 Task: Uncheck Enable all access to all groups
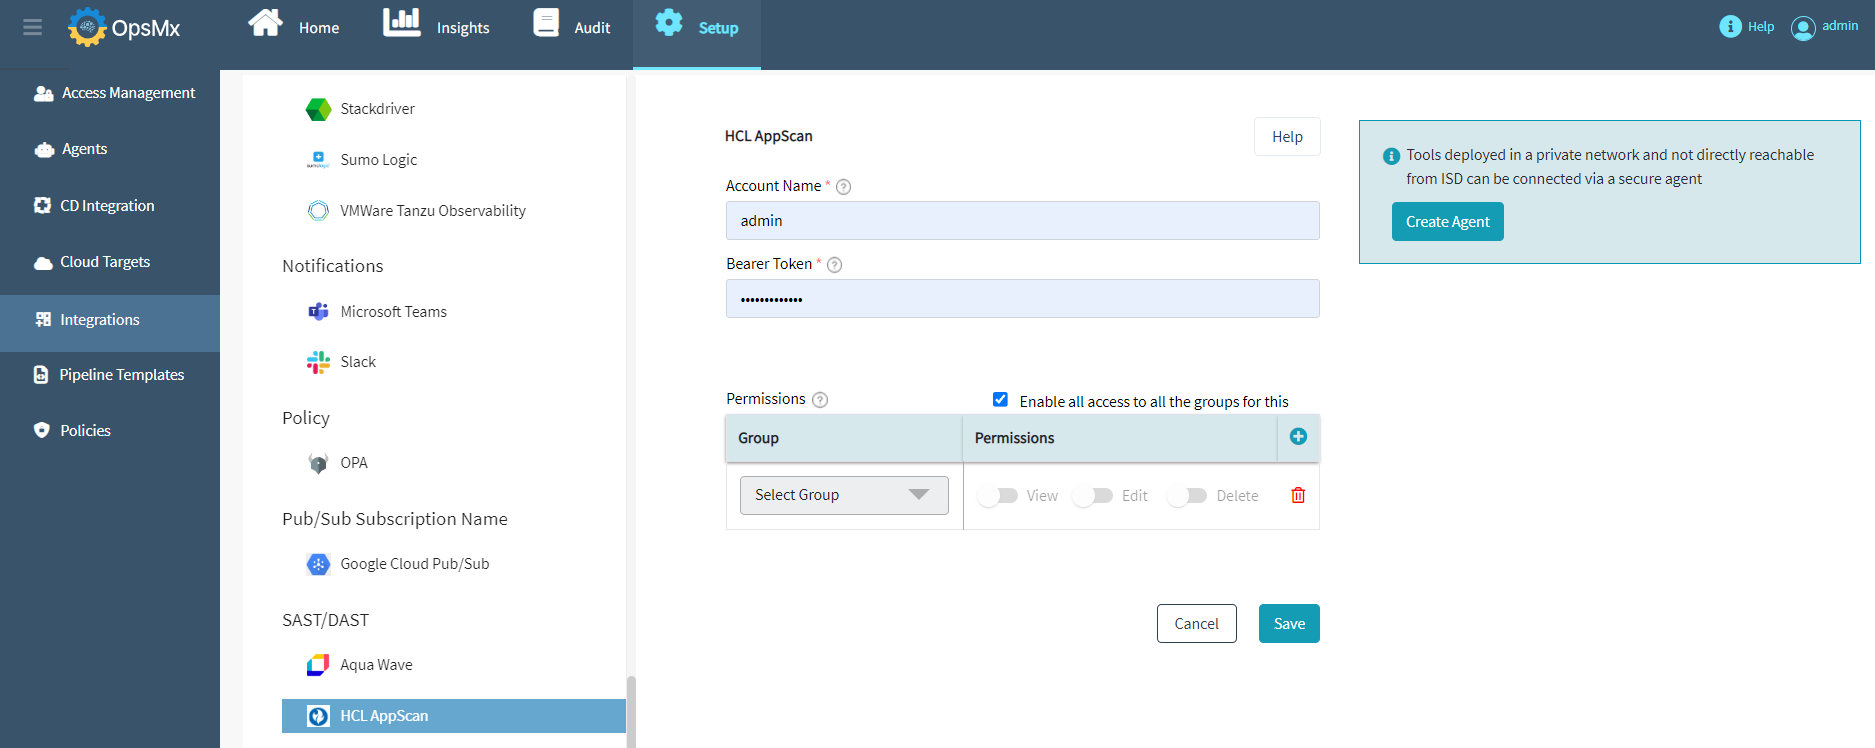tap(1000, 400)
